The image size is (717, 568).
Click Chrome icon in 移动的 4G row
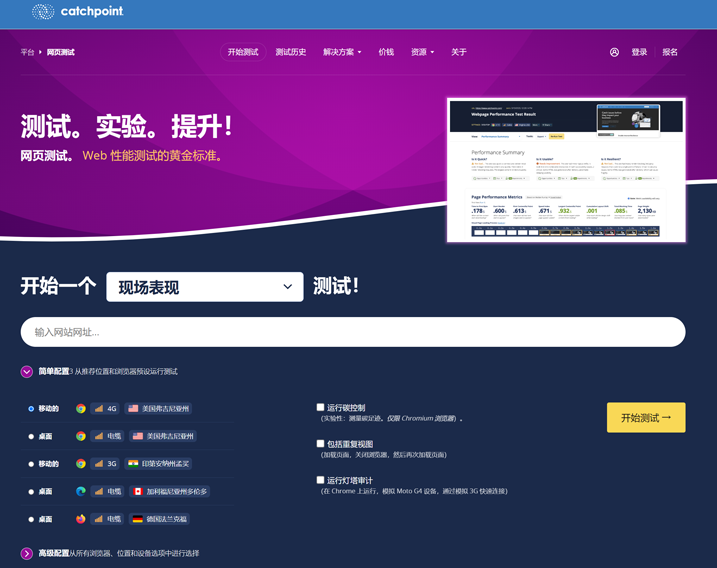click(81, 408)
